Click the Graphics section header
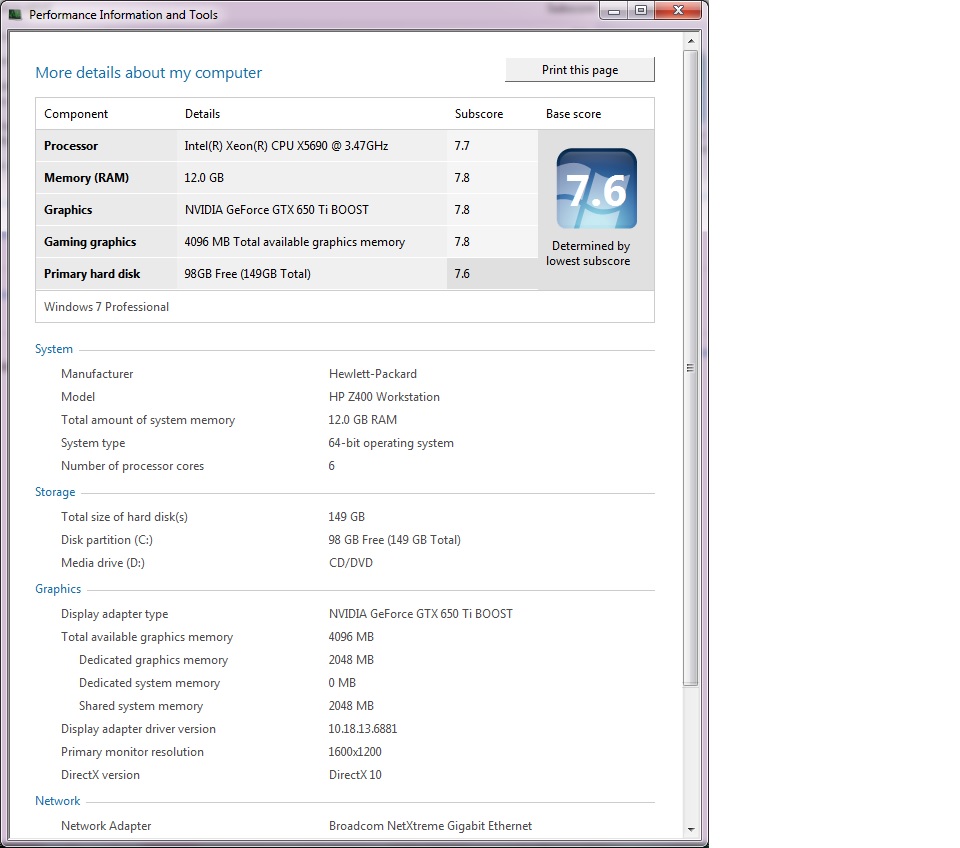This screenshot has width=960, height=848. [x=58, y=589]
